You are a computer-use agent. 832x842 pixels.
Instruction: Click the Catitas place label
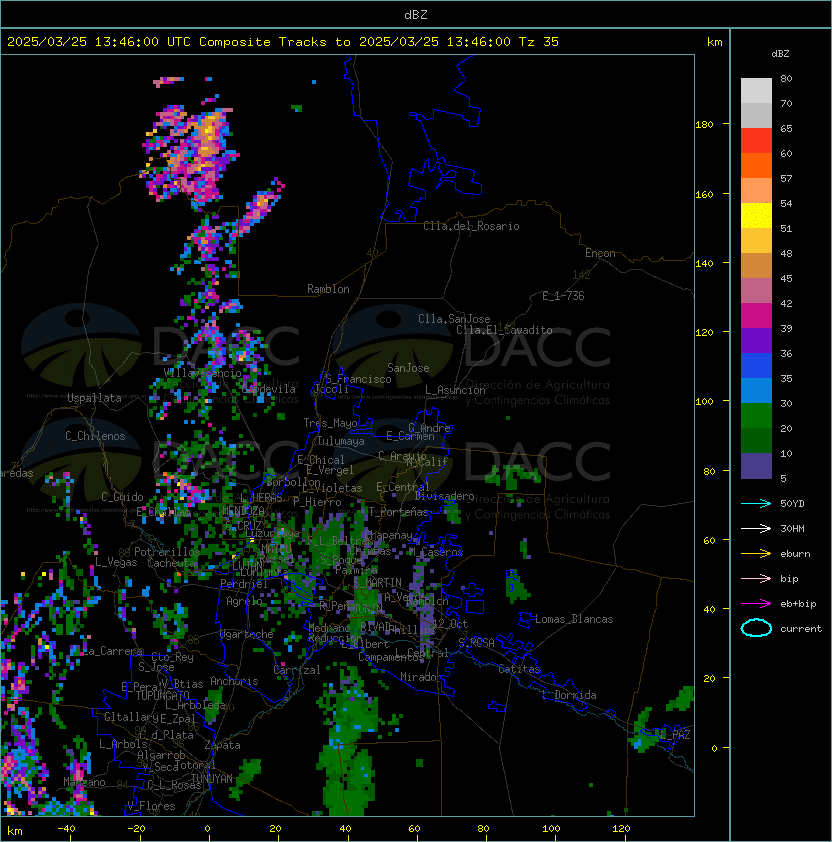point(519,669)
